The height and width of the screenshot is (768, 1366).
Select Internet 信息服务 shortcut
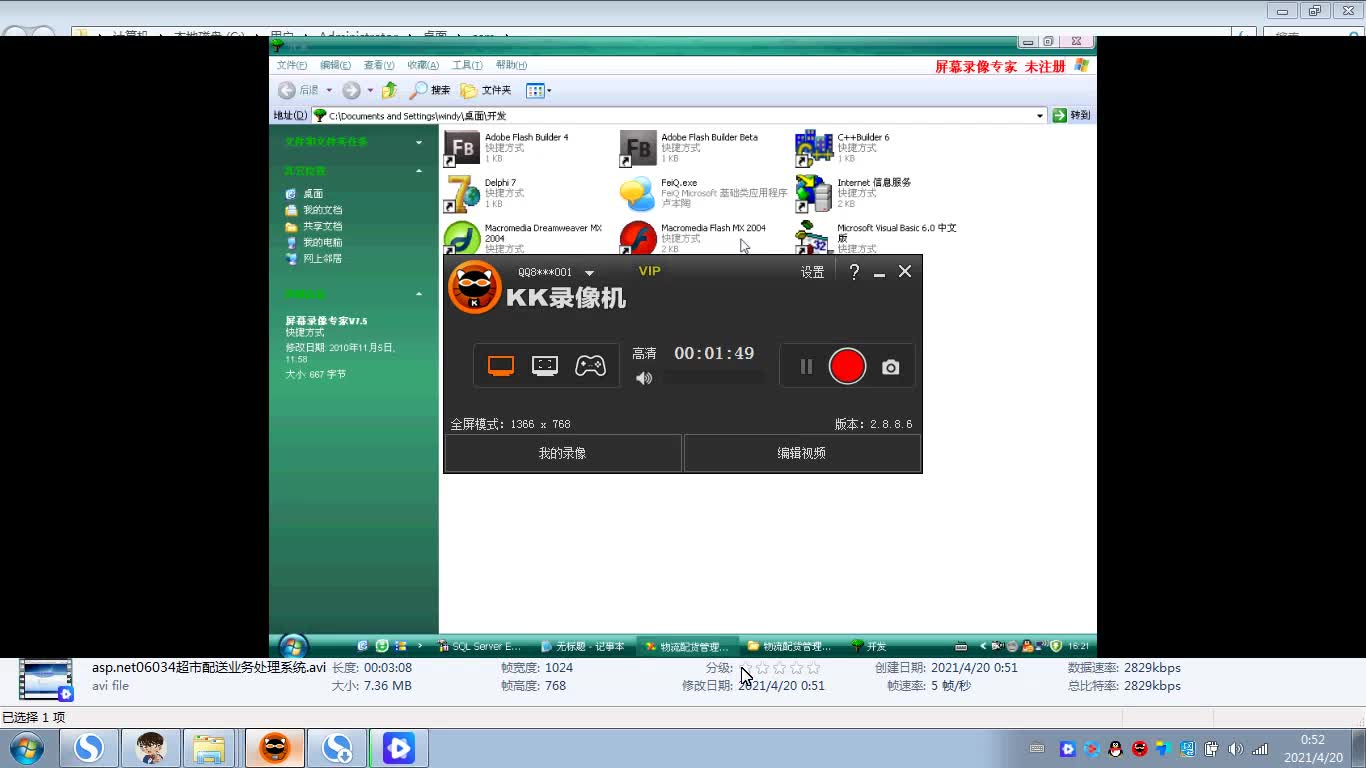click(x=854, y=193)
